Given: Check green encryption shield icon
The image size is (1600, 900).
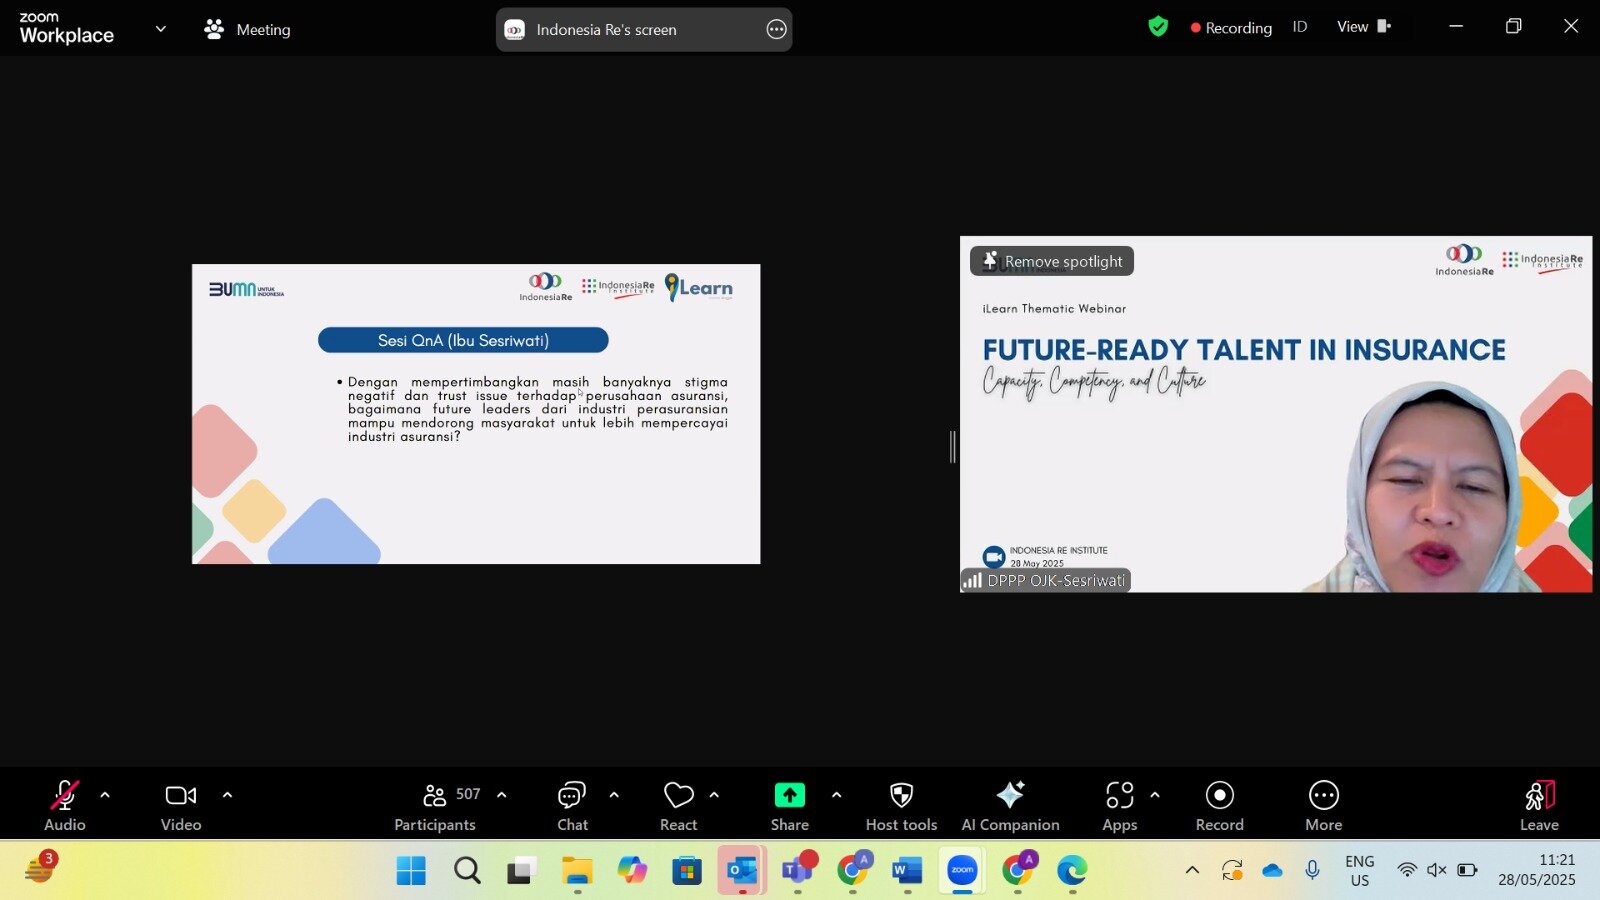Looking at the screenshot, I should coord(1158,27).
